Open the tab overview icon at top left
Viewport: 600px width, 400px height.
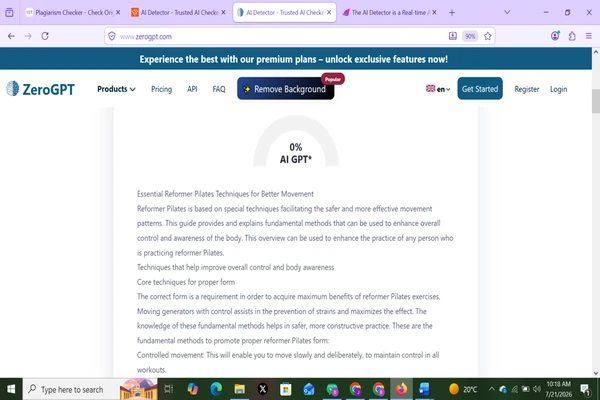[x=10, y=12]
